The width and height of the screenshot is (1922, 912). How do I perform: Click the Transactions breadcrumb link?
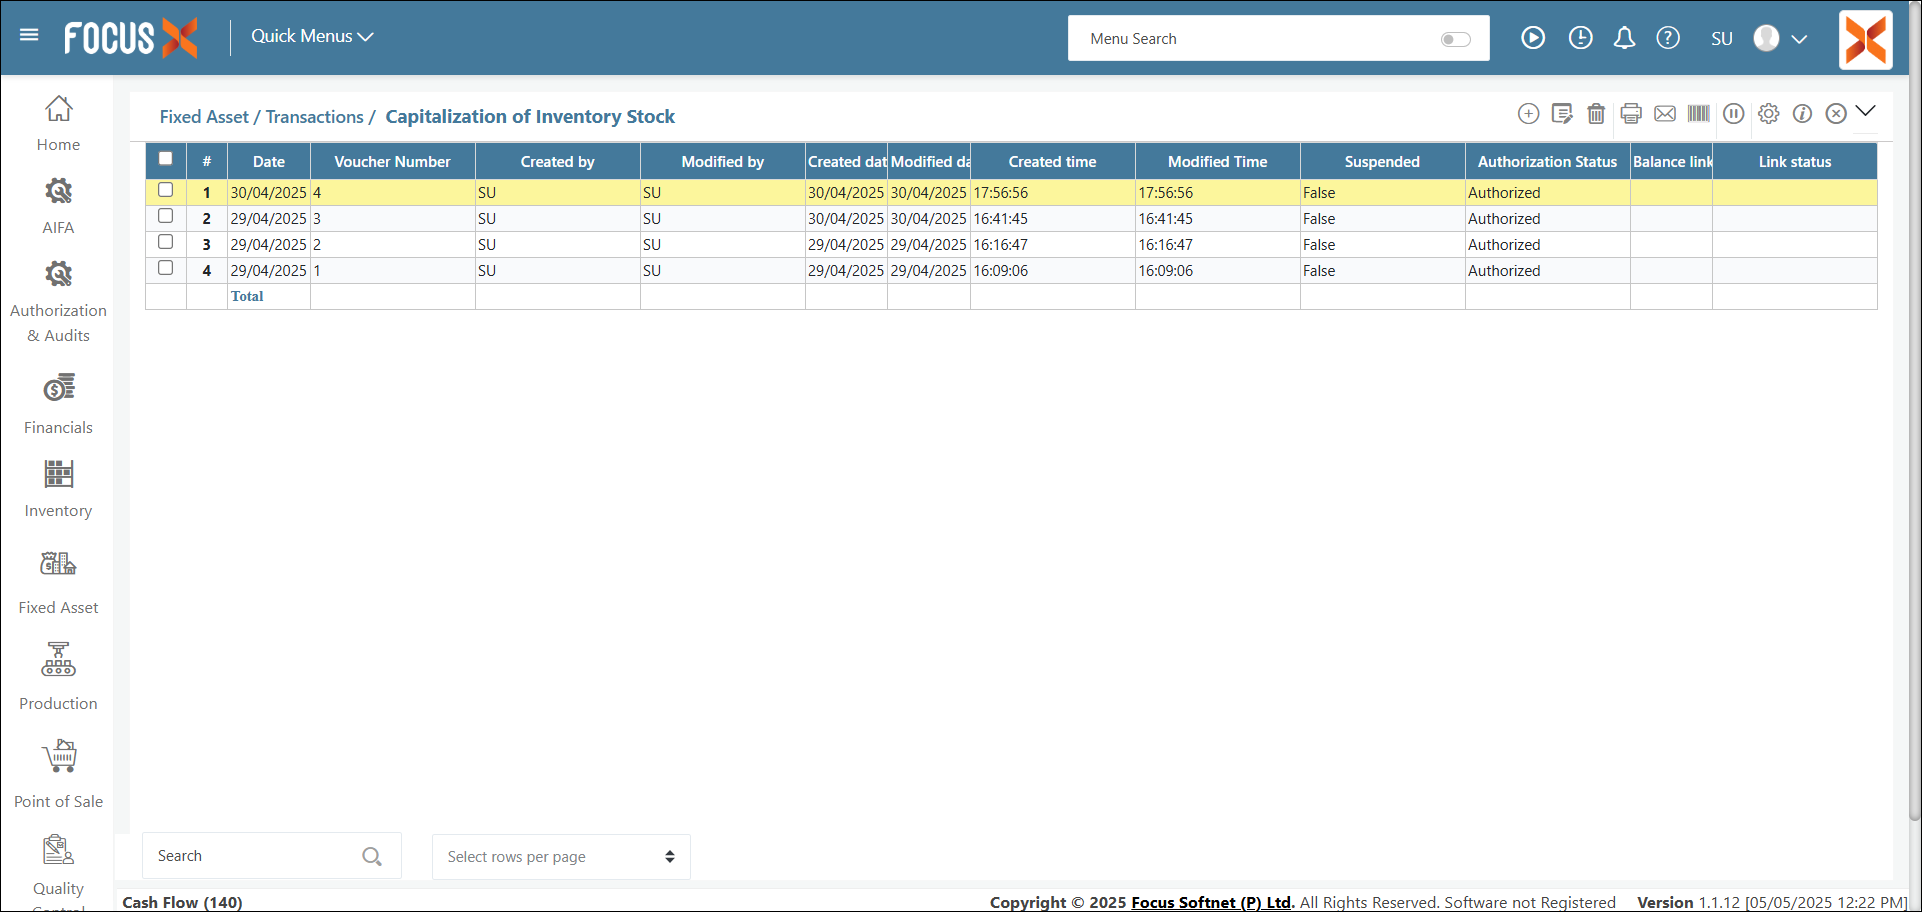tap(314, 117)
